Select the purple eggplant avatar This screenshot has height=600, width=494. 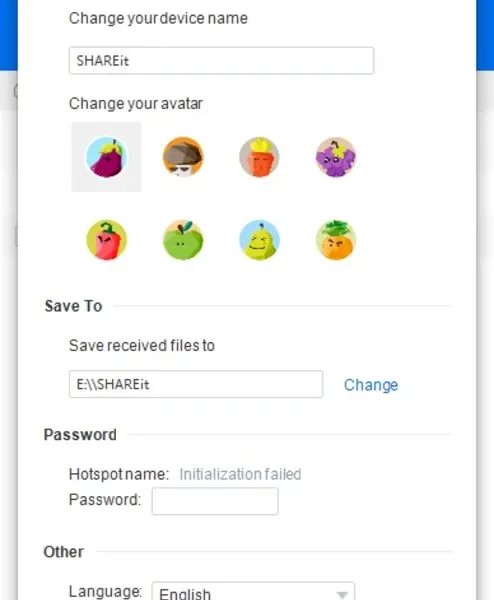[106, 157]
